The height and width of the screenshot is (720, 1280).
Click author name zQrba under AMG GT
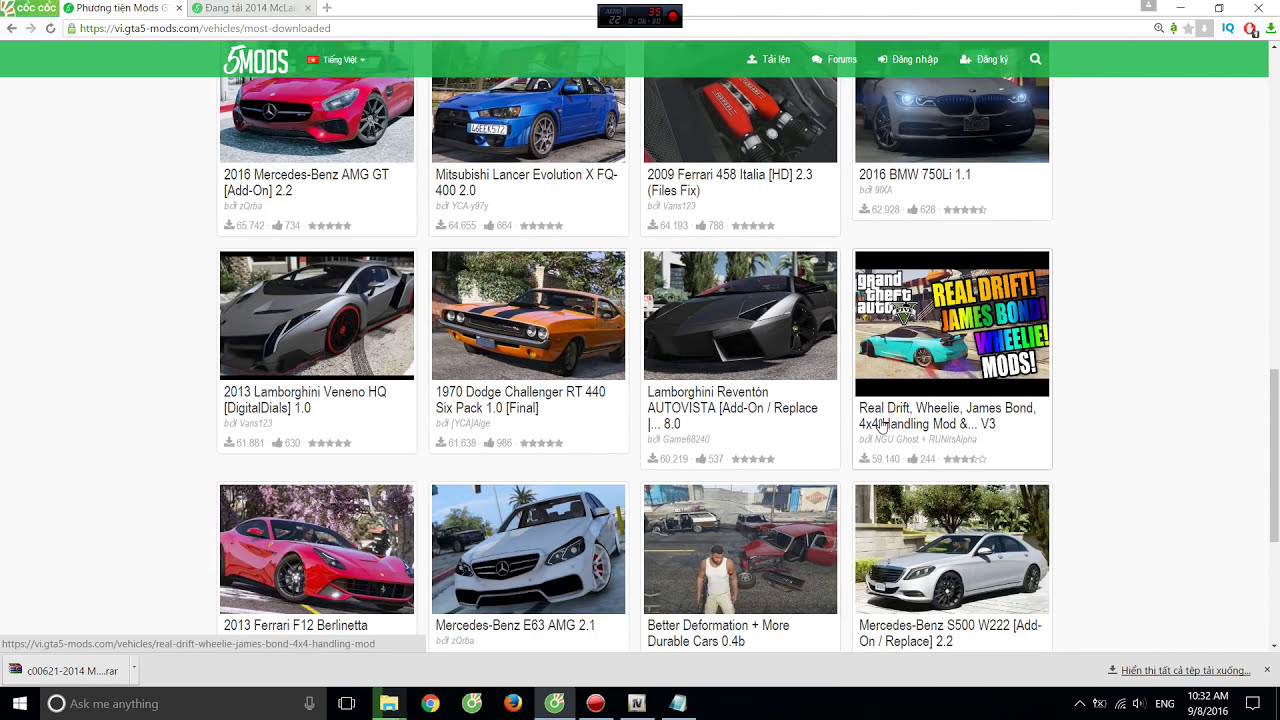point(250,206)
